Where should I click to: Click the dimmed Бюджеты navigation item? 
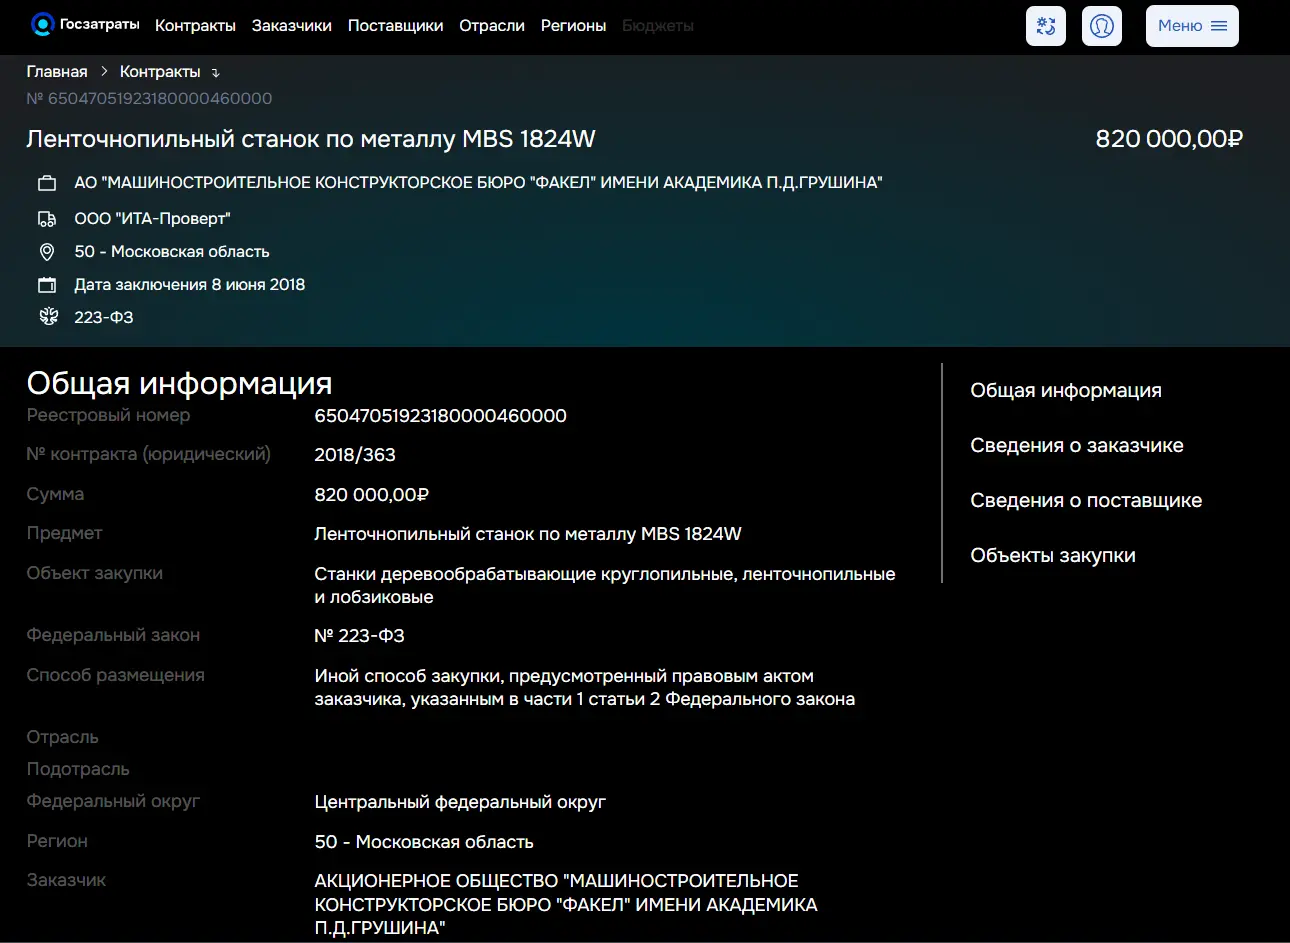pyautogui.click(x=658, y=26)
